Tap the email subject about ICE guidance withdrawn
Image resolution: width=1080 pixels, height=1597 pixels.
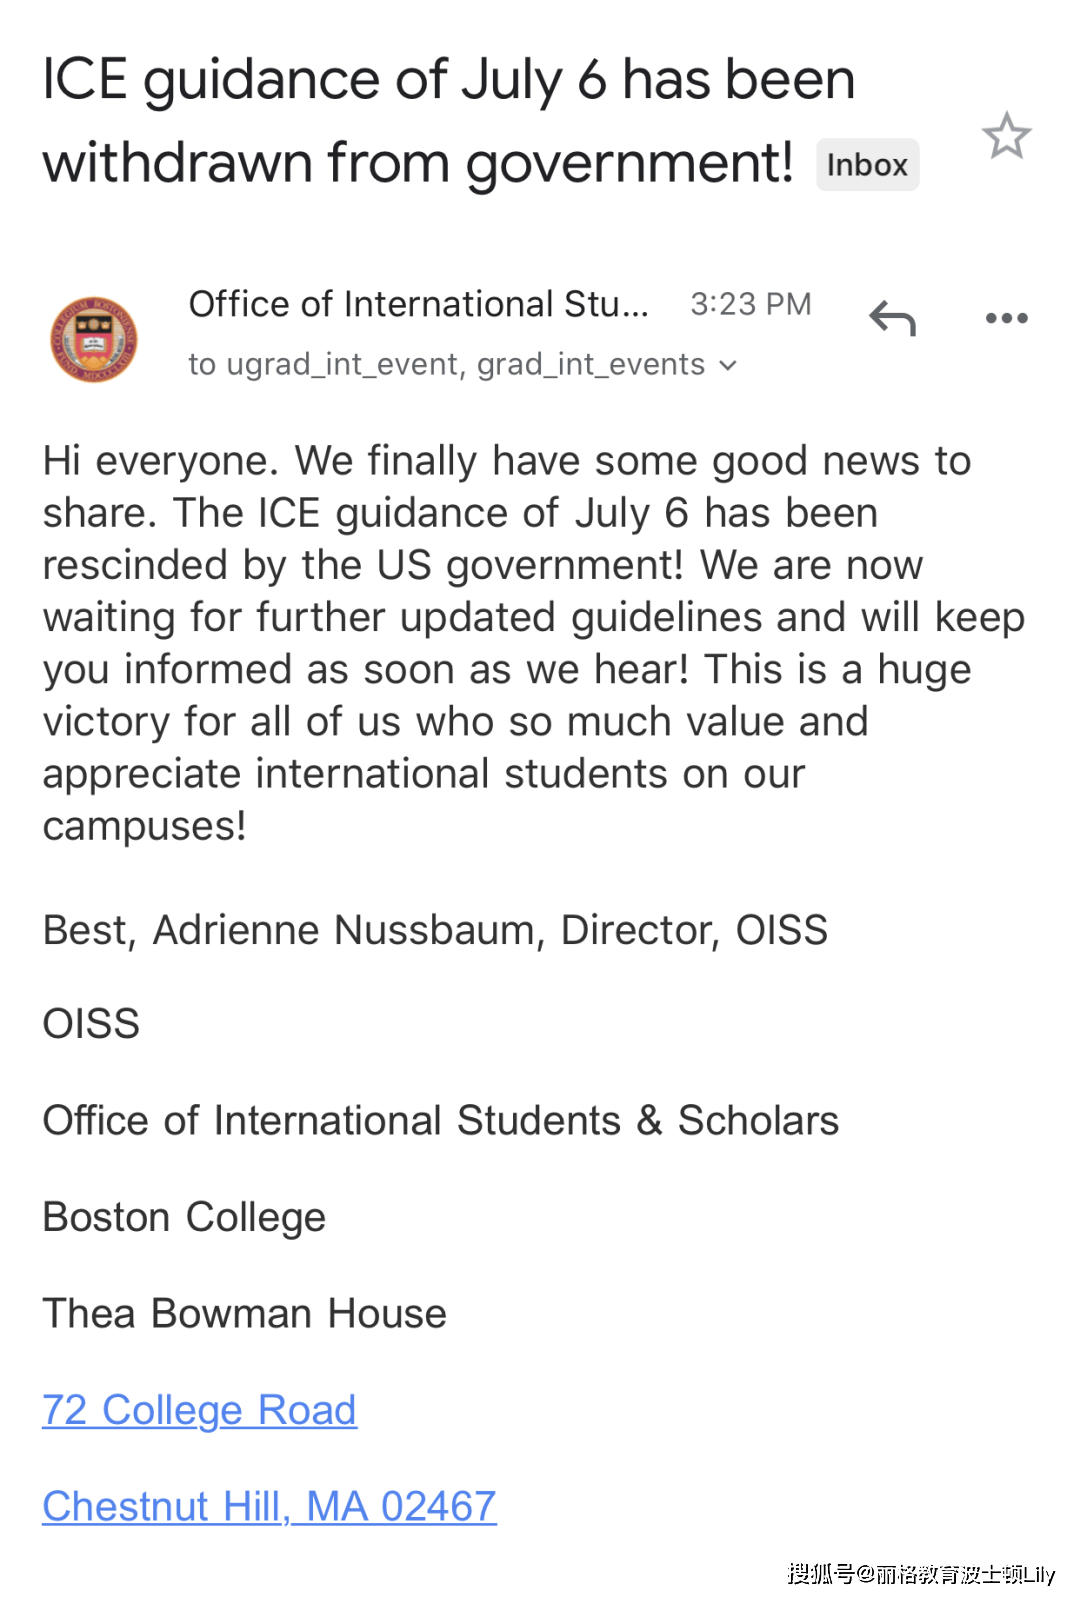click(x=448, y=121)
